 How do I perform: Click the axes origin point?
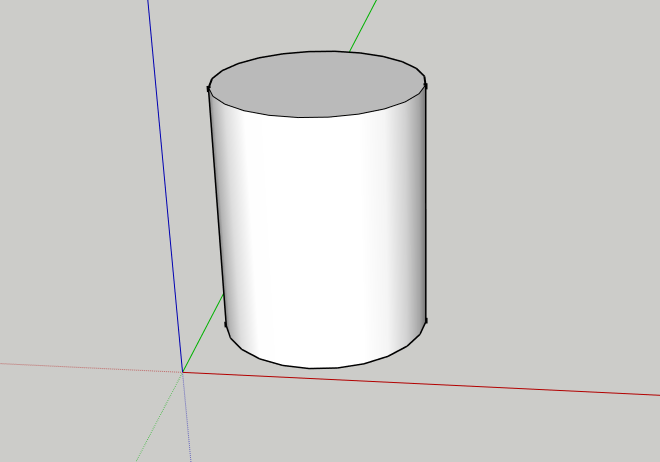[183, 372]
